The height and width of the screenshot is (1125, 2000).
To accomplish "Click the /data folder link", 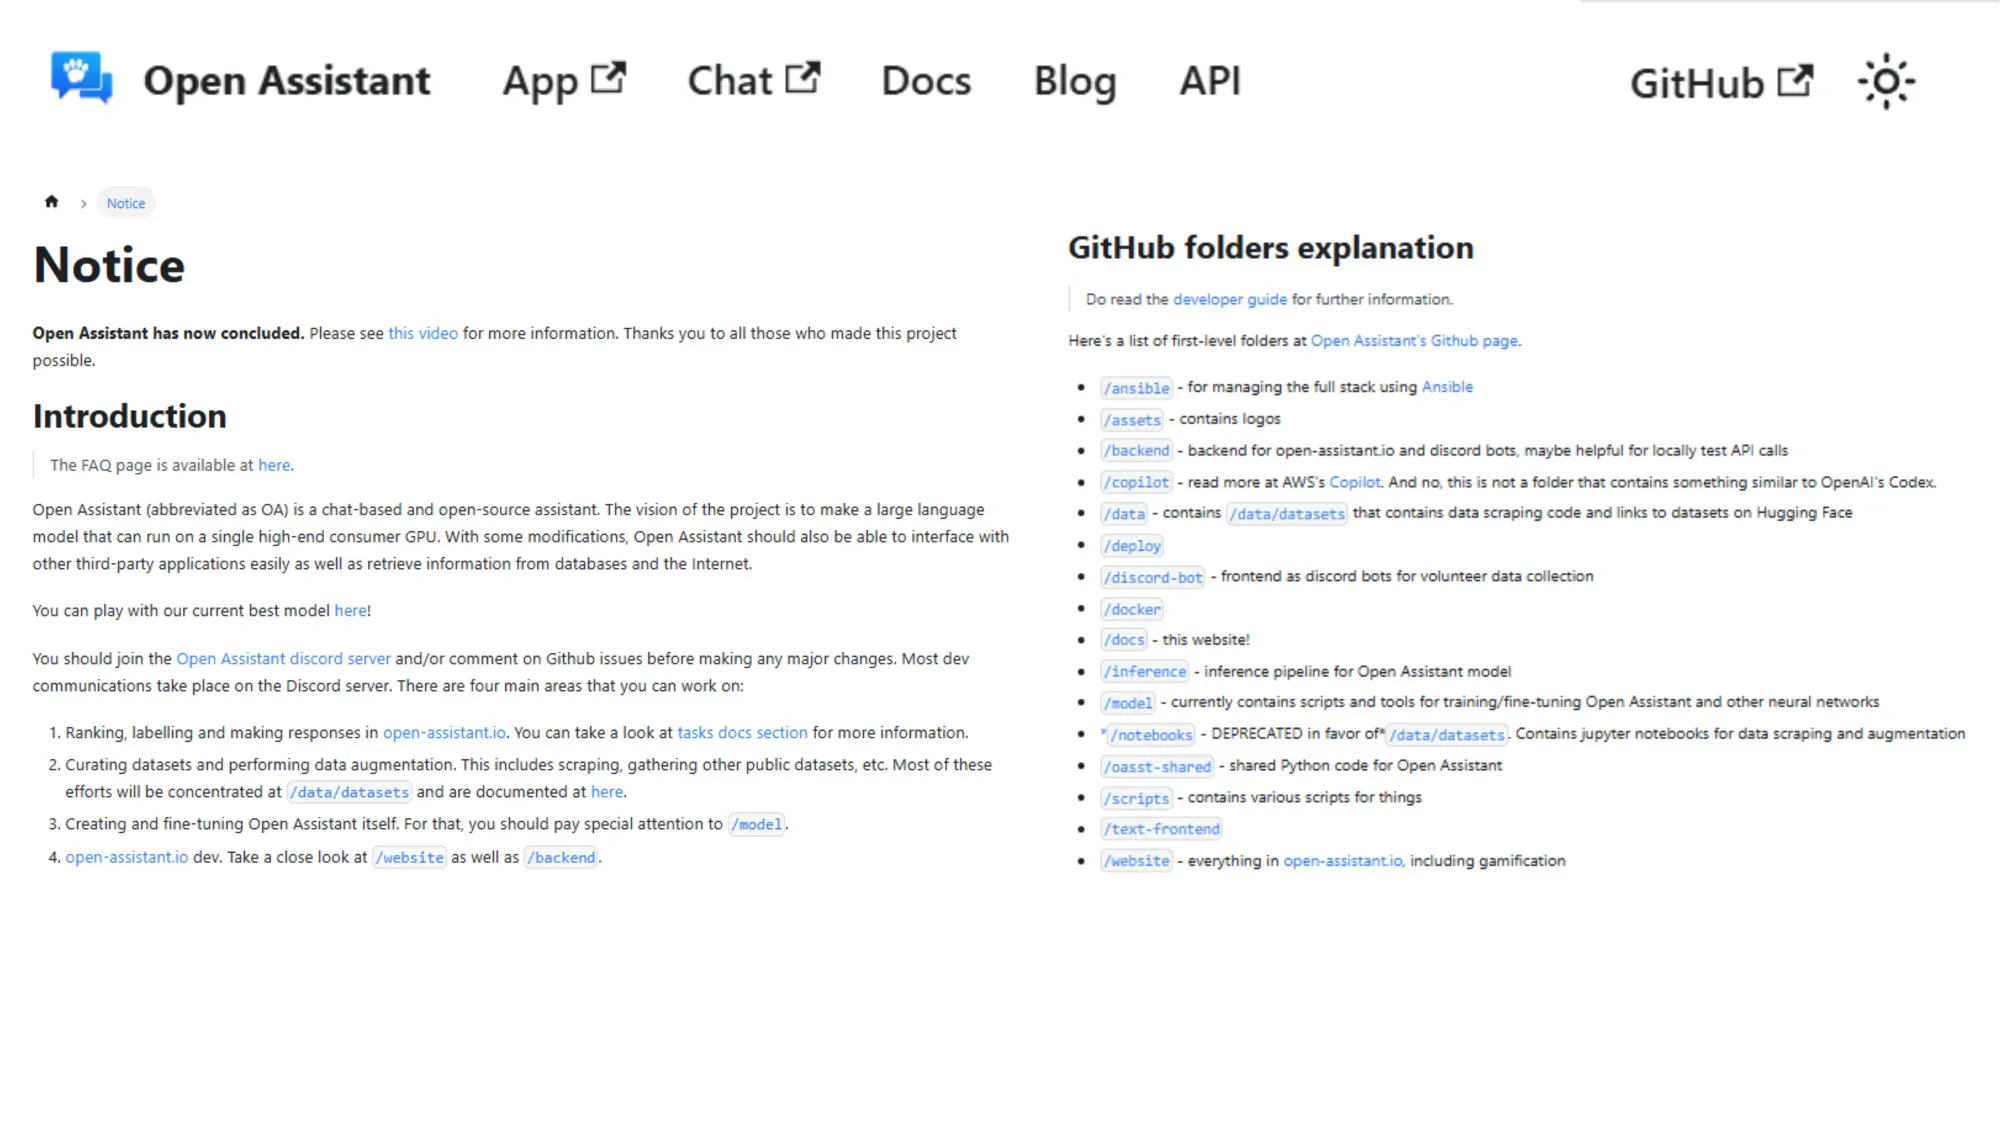I will 1124,514.
